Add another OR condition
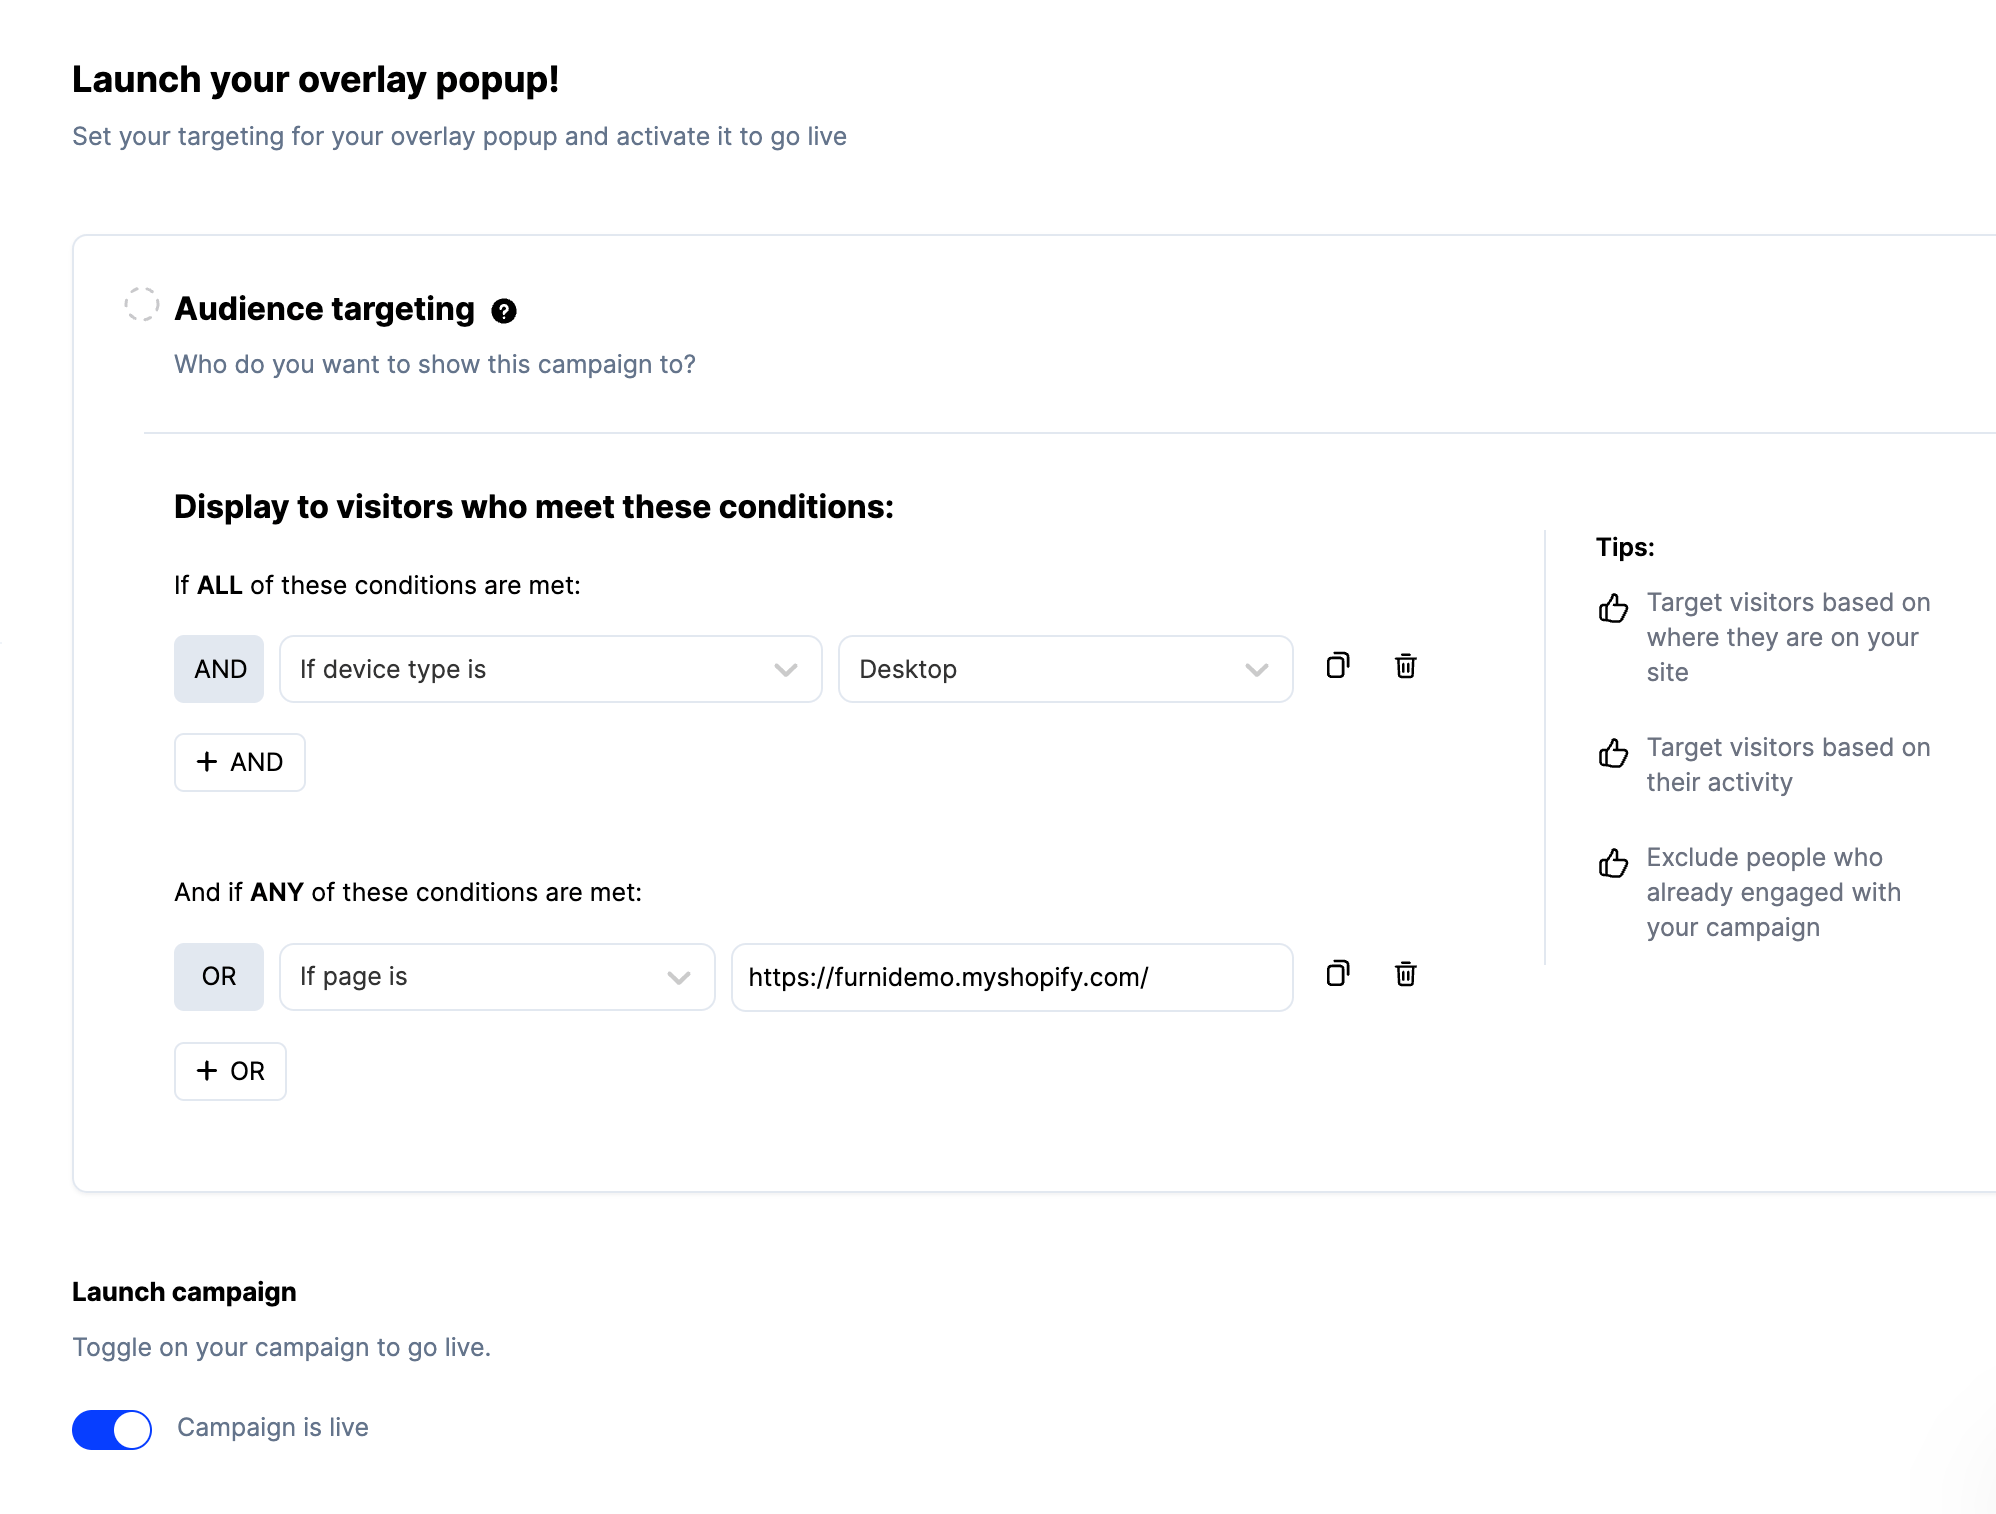Viewport: 1996px width, 1514px height. (230, 1071)
